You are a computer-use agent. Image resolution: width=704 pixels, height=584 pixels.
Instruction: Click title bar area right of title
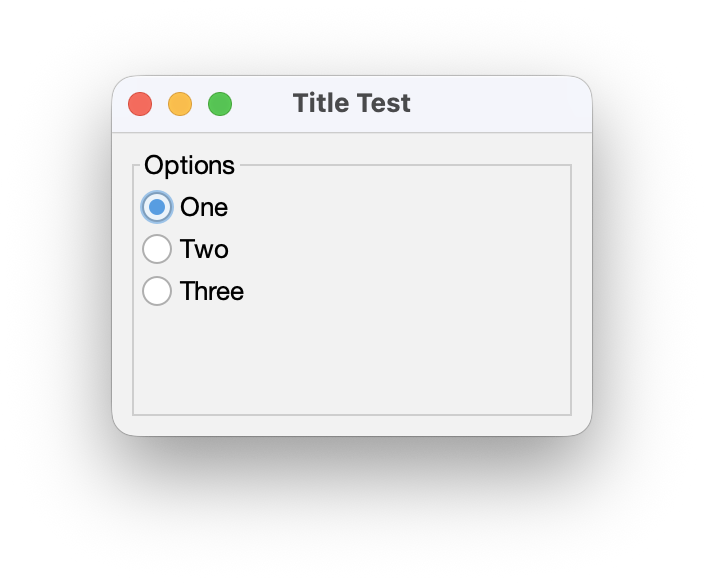(x=500, y=104)
